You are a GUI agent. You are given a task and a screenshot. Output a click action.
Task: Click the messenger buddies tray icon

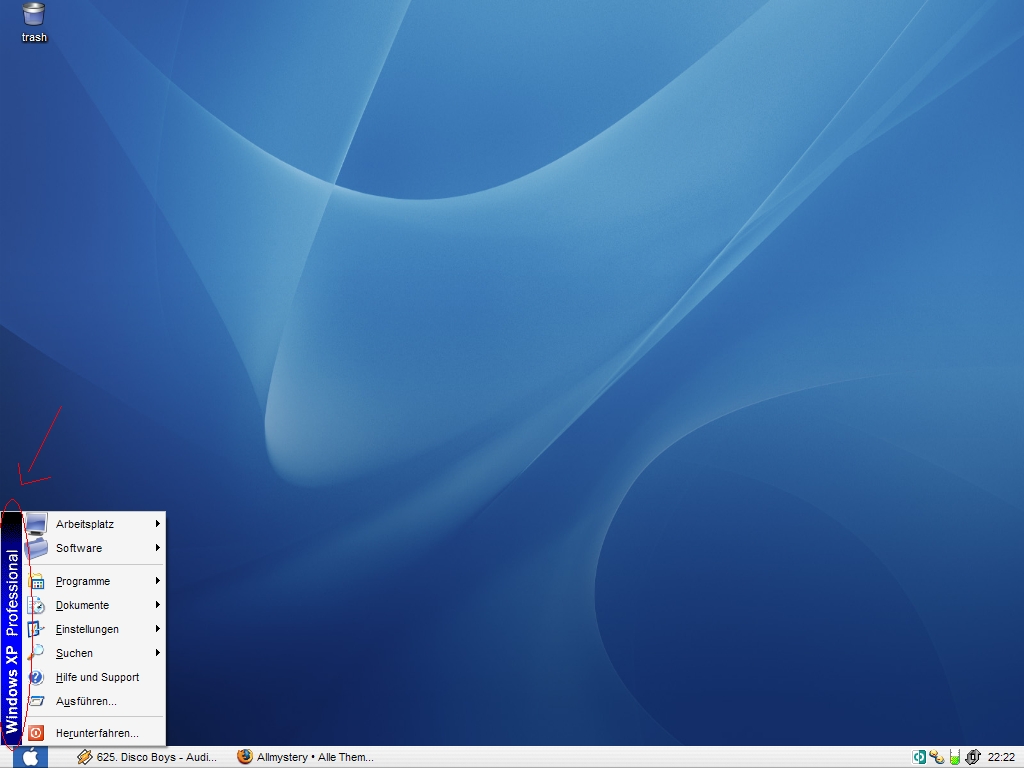tap(937, 757)
